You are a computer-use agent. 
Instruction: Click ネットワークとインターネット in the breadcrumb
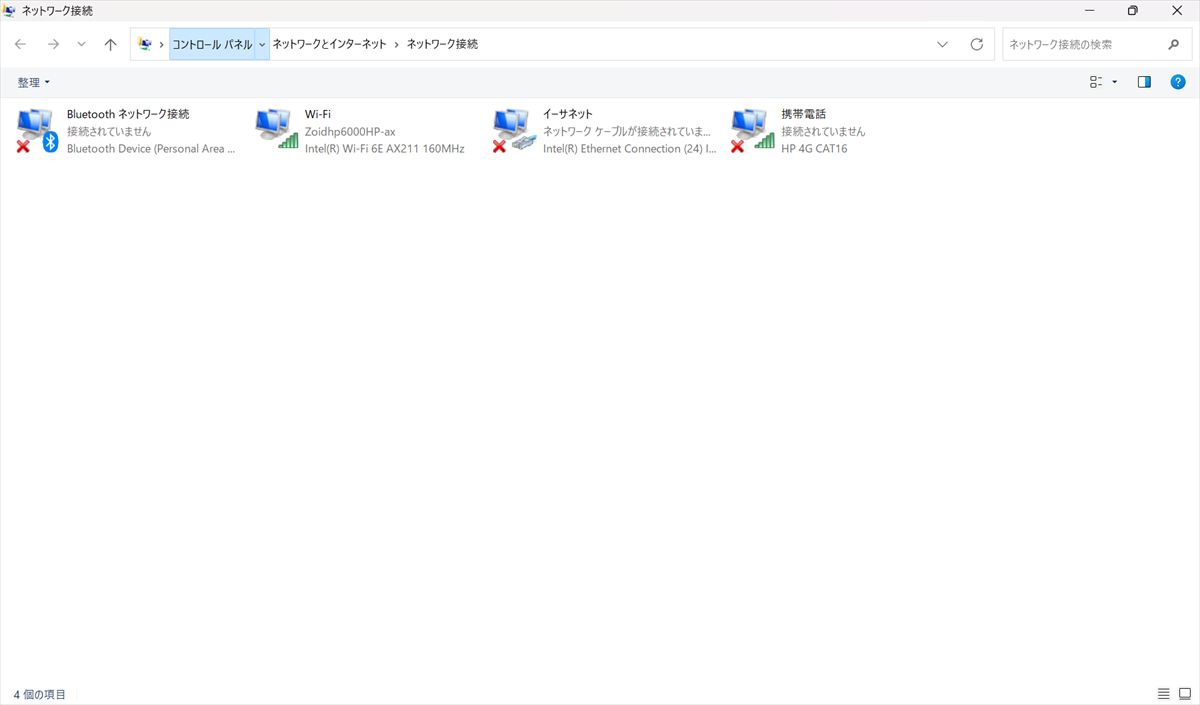click(x=329, y=45)
